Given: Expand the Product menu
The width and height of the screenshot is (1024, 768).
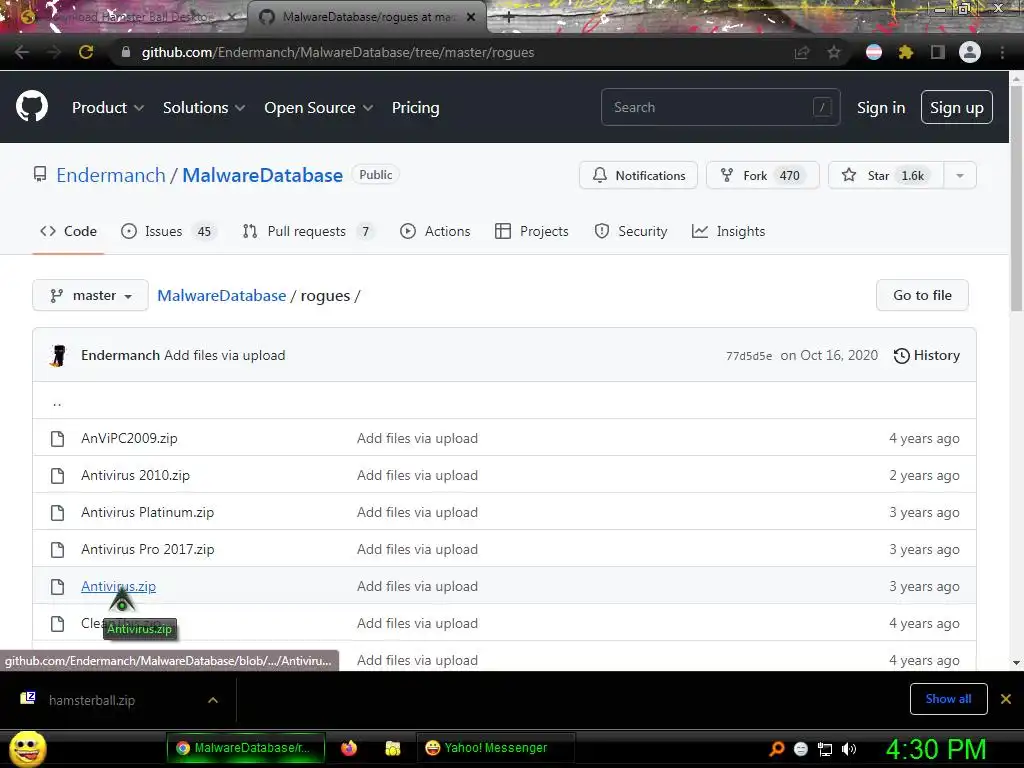Looking at the screenshot, I should 108,108.
